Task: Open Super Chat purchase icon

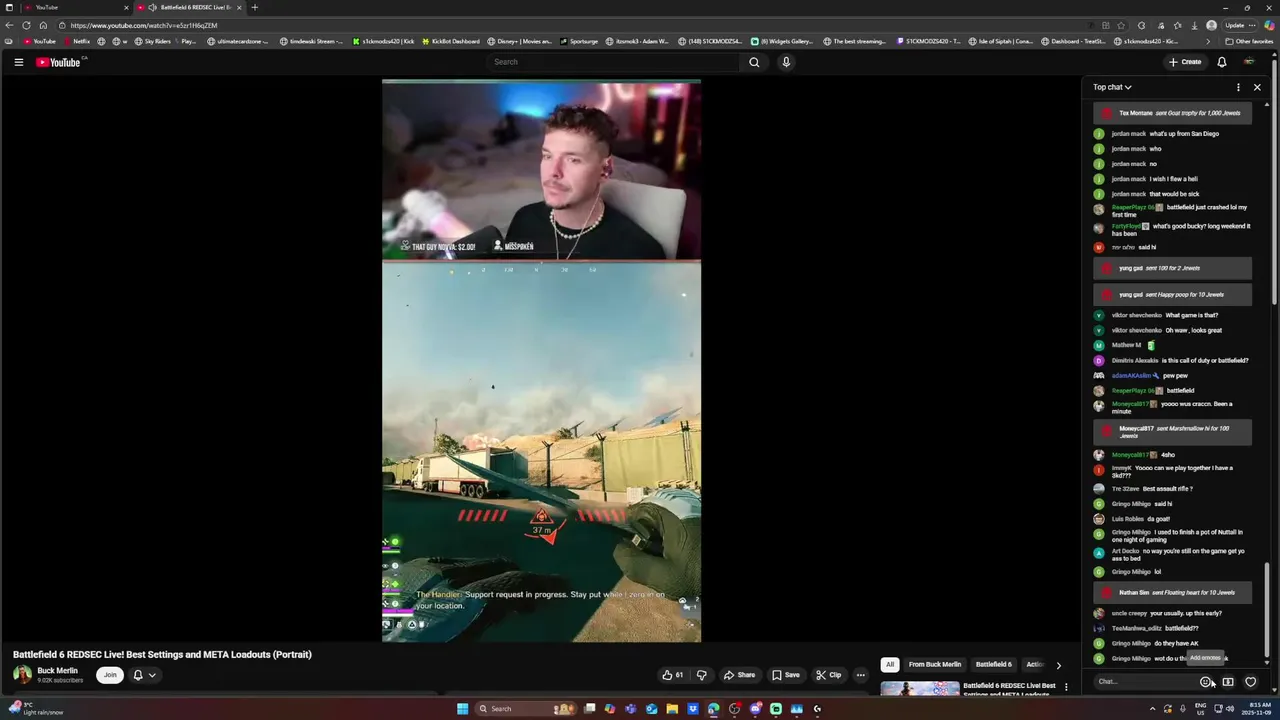Action: coord(1228,682)
